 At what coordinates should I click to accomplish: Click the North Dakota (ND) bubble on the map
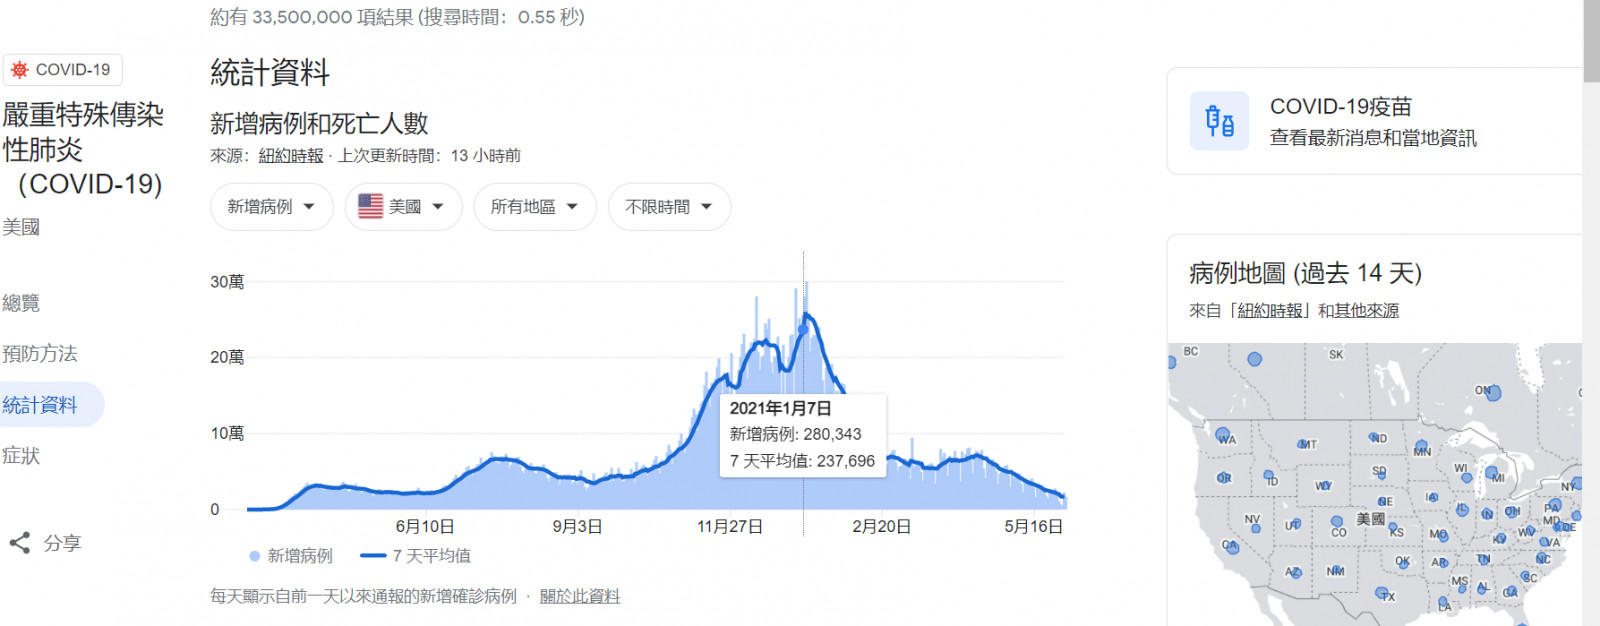pyautogui.click(x=1374, y=436)
